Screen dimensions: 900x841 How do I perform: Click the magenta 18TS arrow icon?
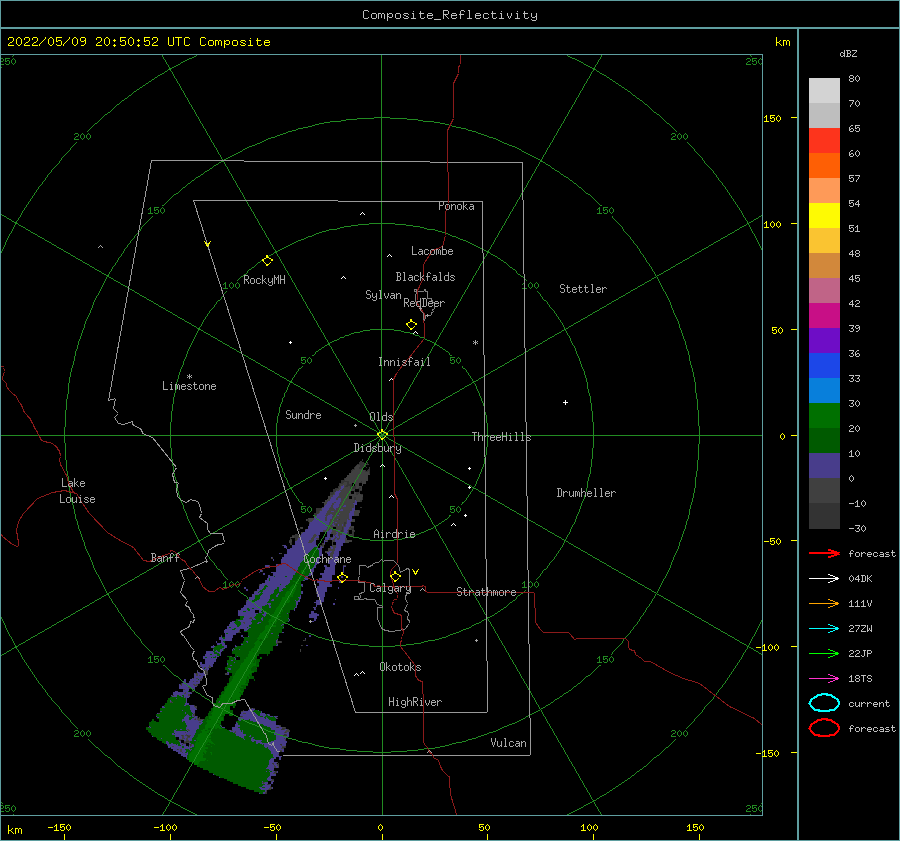[824, 679]
